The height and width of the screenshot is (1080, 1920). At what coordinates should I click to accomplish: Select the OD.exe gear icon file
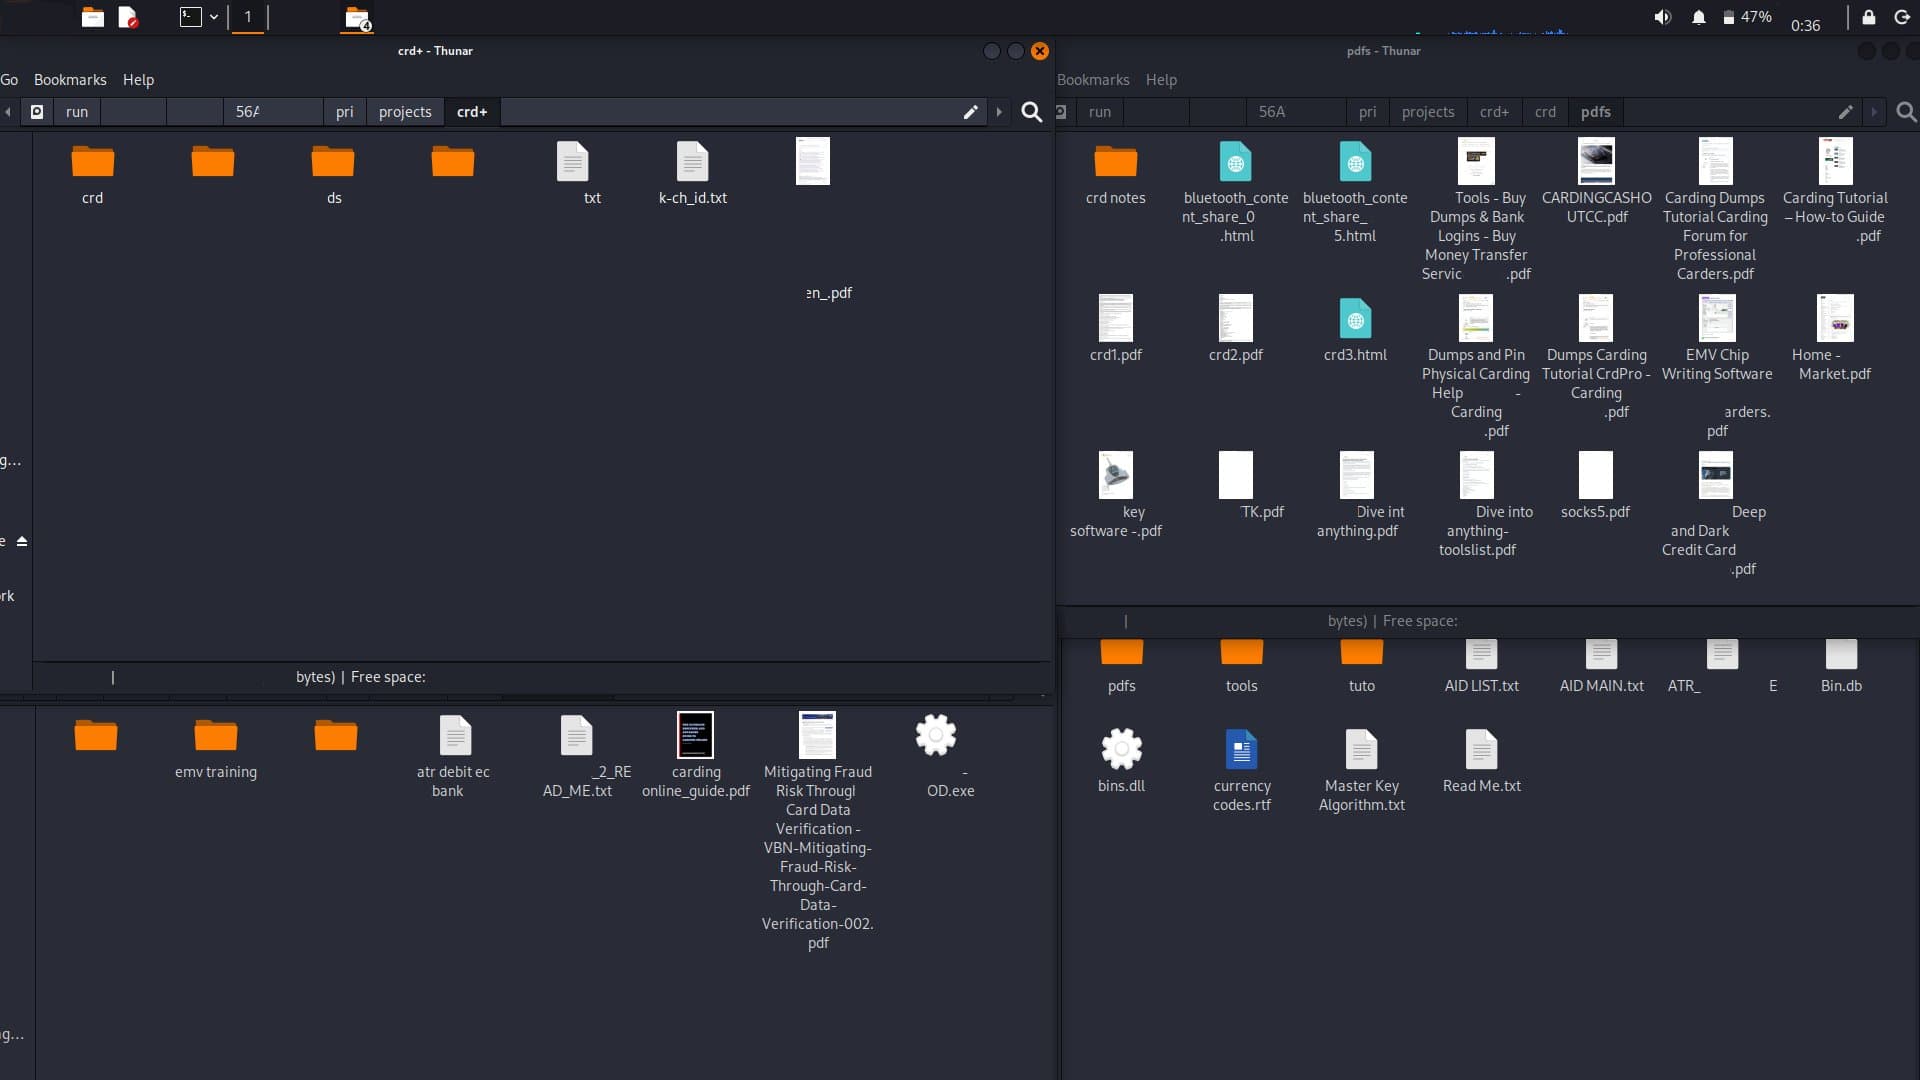[936, 735]
